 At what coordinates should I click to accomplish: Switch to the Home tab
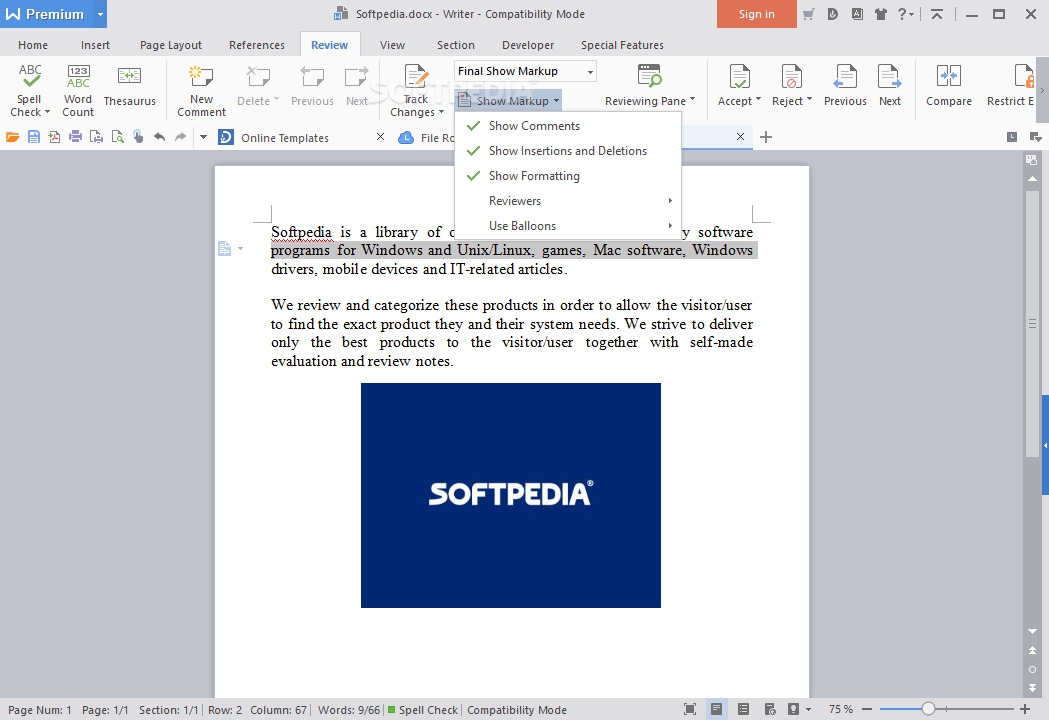[x=33, y=45]
